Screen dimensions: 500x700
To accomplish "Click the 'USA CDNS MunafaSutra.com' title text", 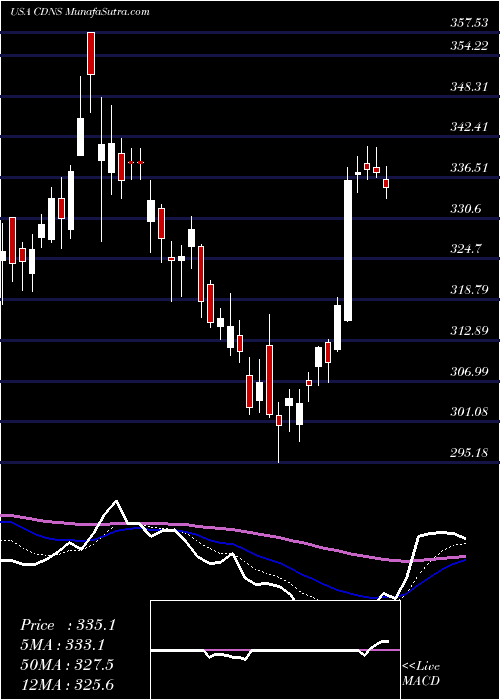I will [80, 12].
